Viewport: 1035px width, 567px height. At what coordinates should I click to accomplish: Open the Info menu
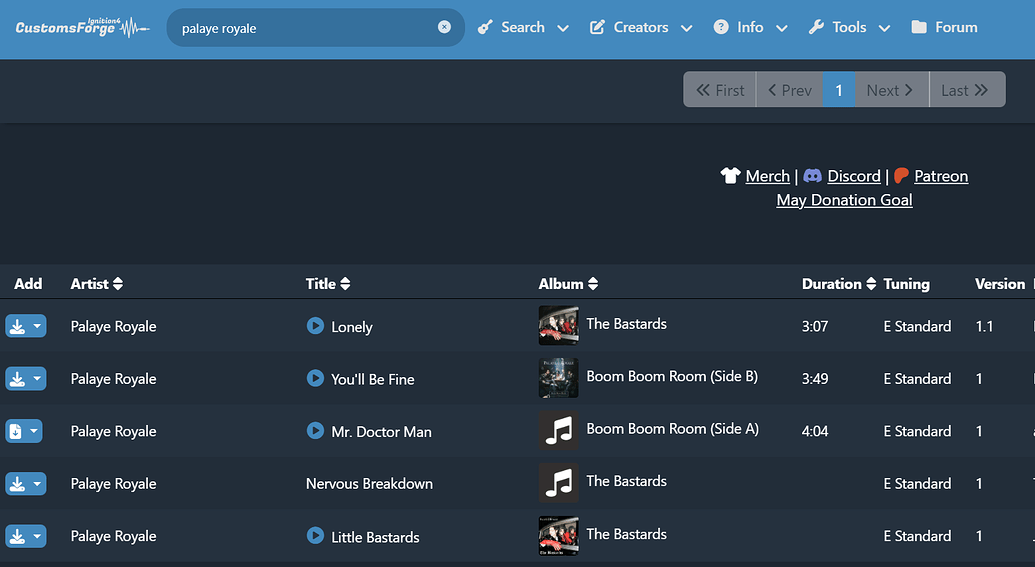tap(750, 28)
